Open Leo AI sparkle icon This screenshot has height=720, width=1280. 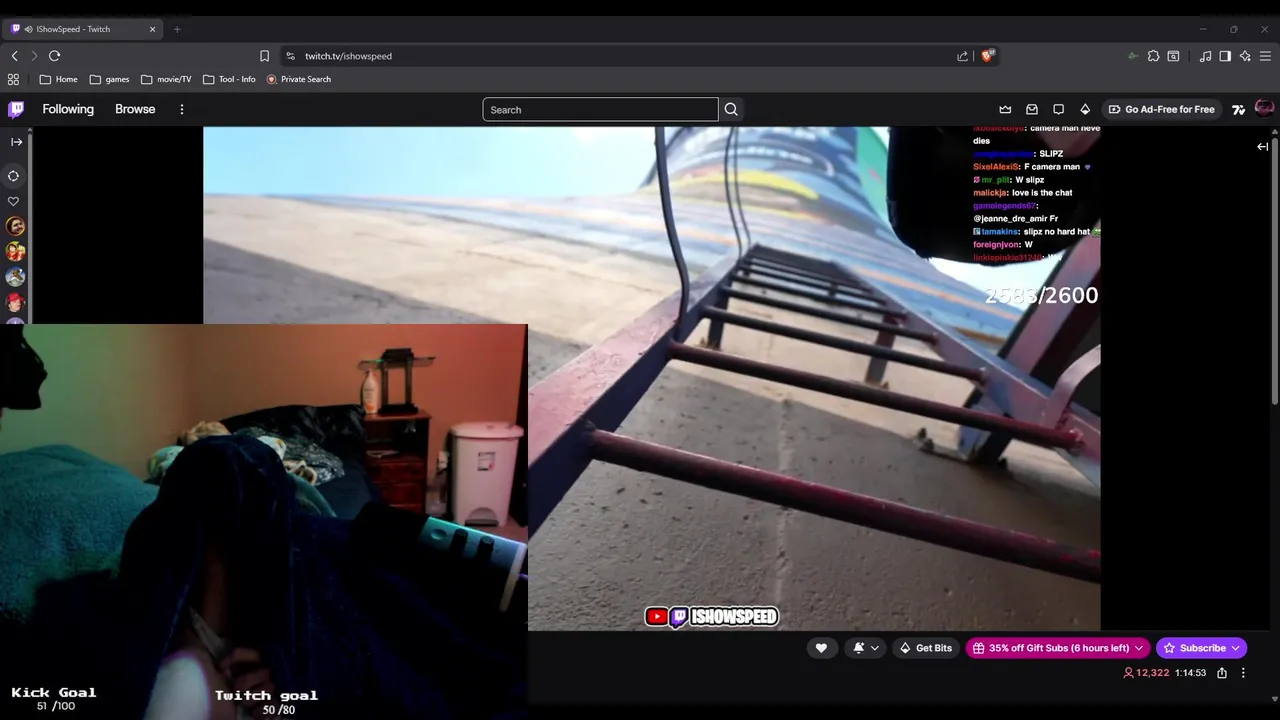pos(1245,56)
